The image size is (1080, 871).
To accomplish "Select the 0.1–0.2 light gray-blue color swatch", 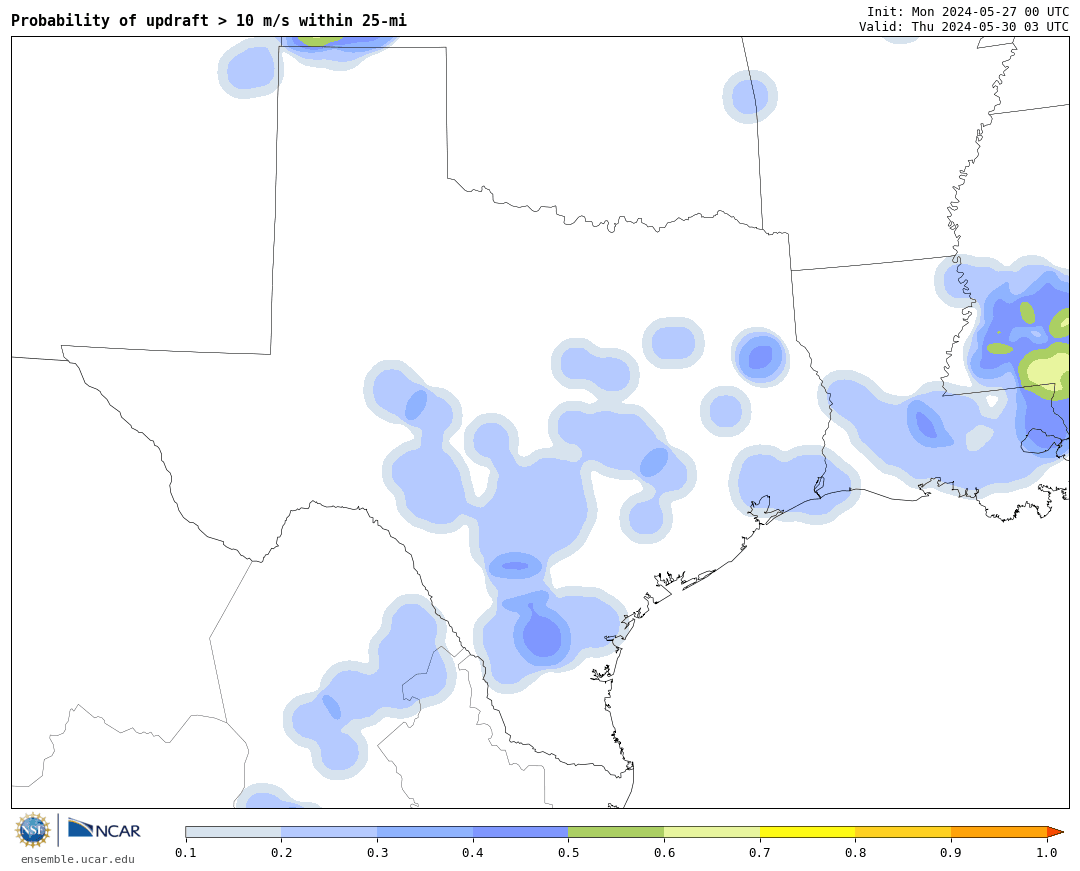I will (233, 832).
